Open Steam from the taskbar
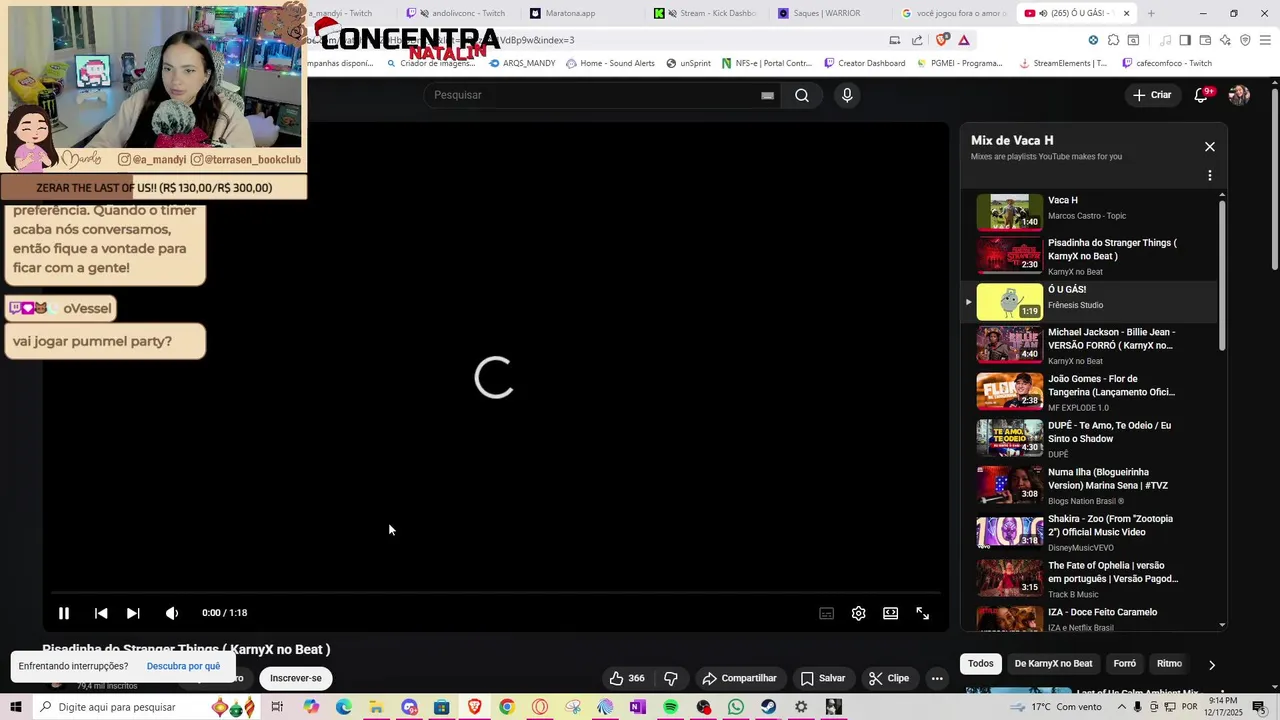 [x=768, y=707]
